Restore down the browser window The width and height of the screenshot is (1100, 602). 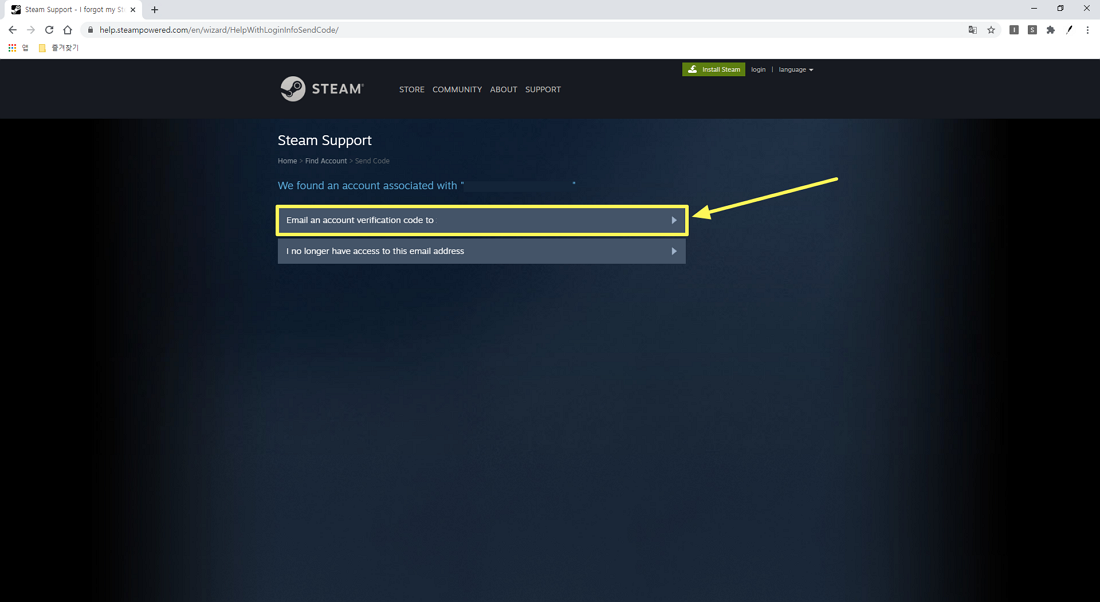tap(1060, 8)
